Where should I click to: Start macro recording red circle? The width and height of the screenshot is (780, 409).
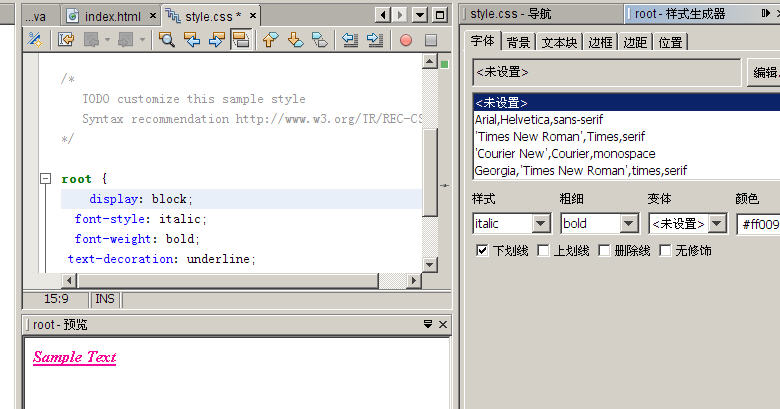[406, 40]
